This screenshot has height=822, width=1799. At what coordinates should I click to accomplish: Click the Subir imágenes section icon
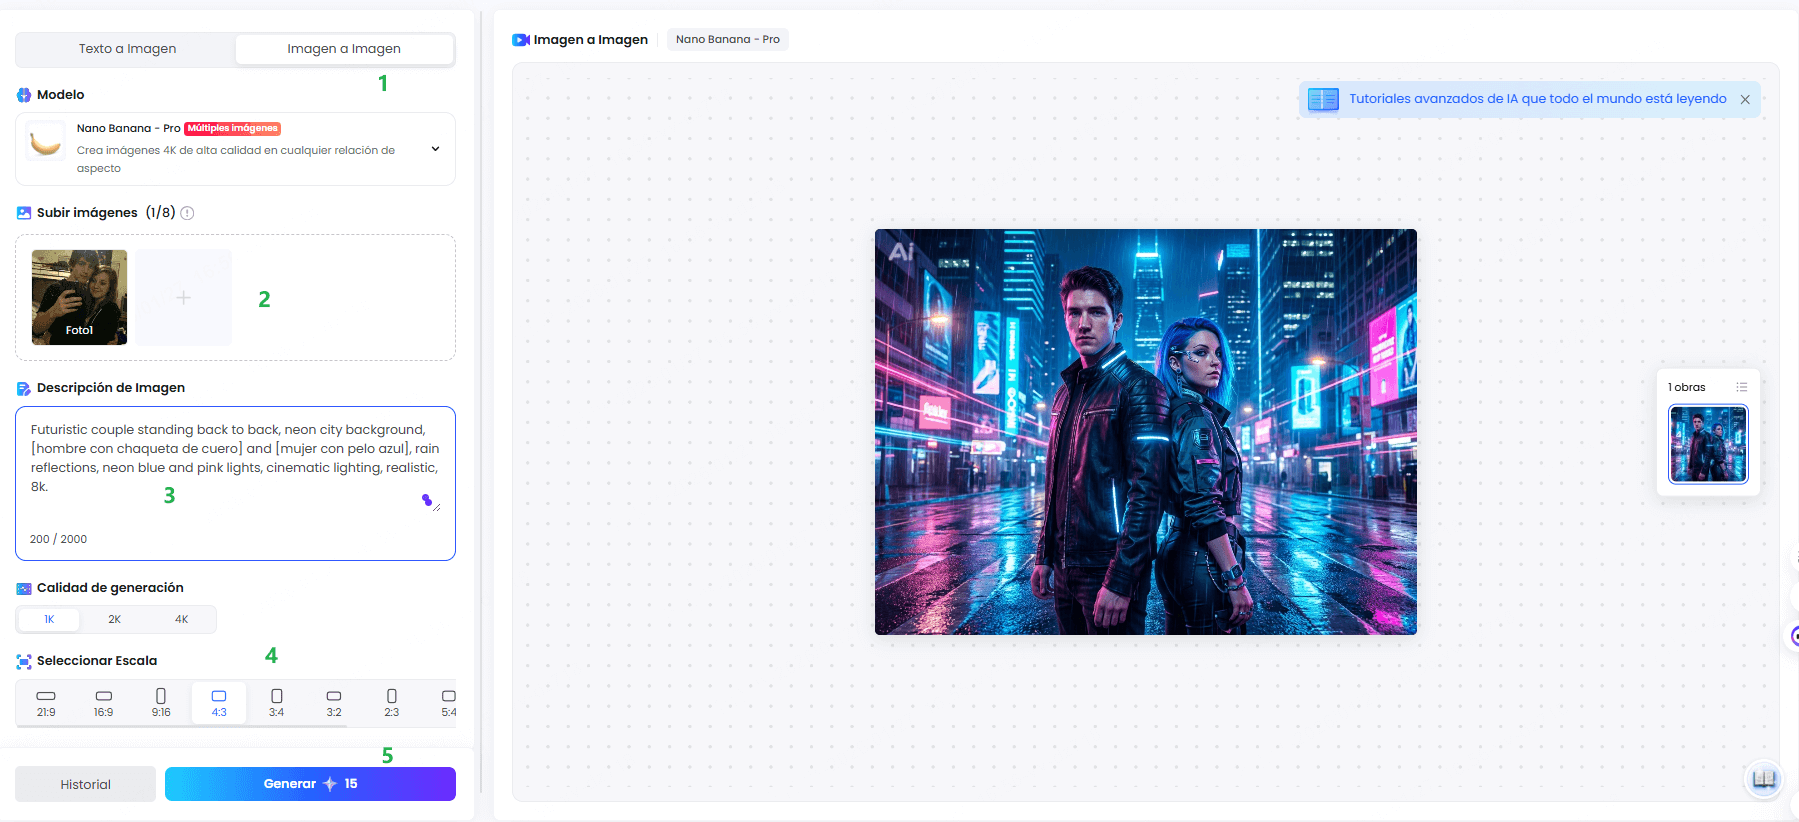tap(24, 213)
